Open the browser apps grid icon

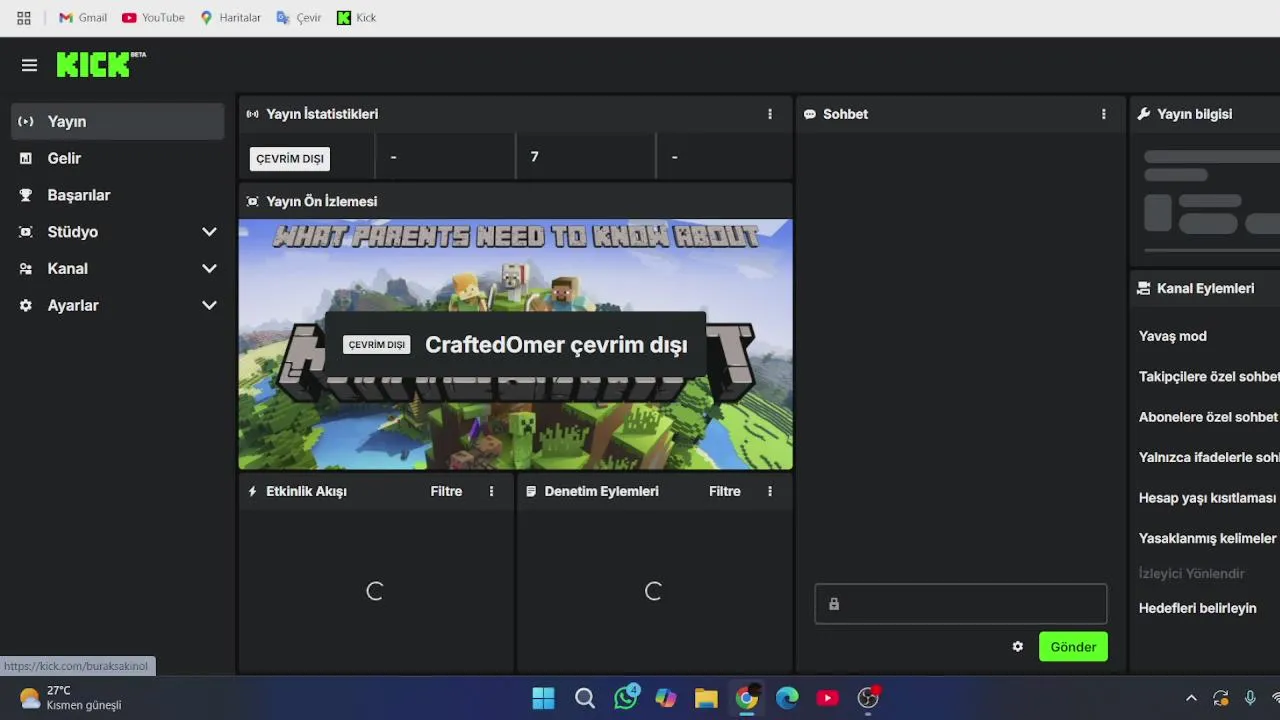[24, 18]
